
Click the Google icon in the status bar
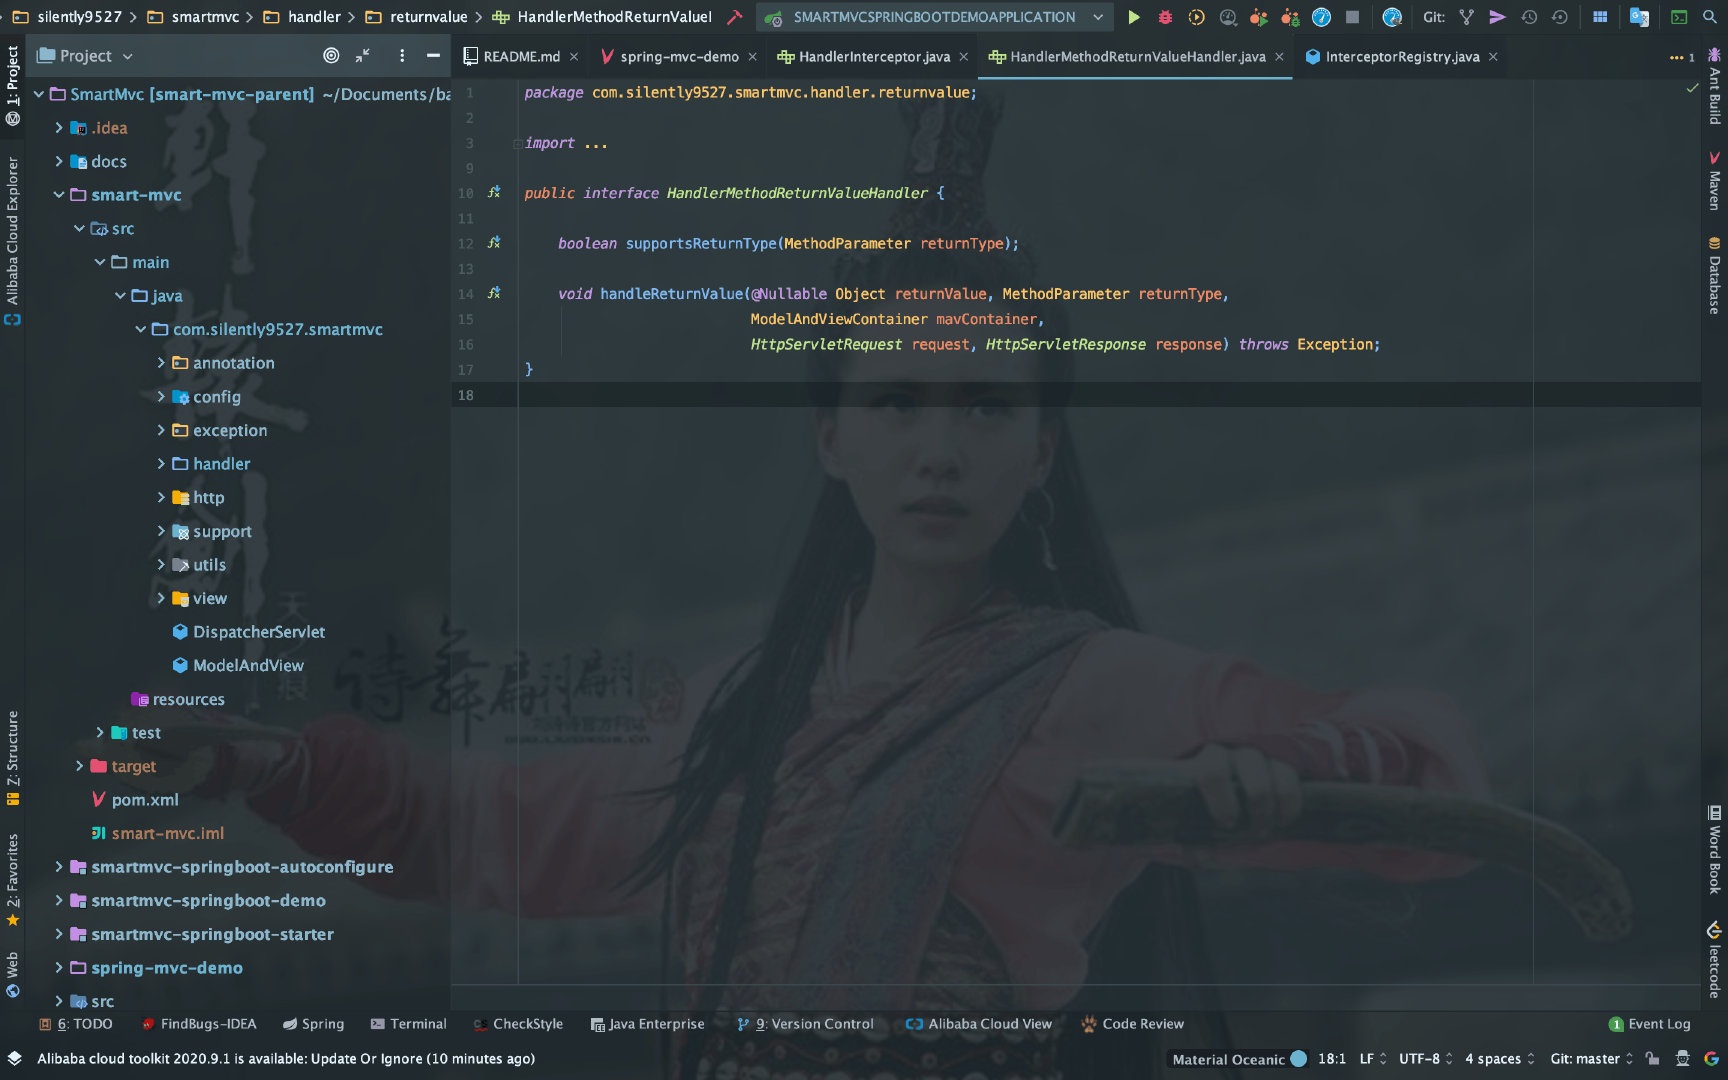[1711, 1059]
